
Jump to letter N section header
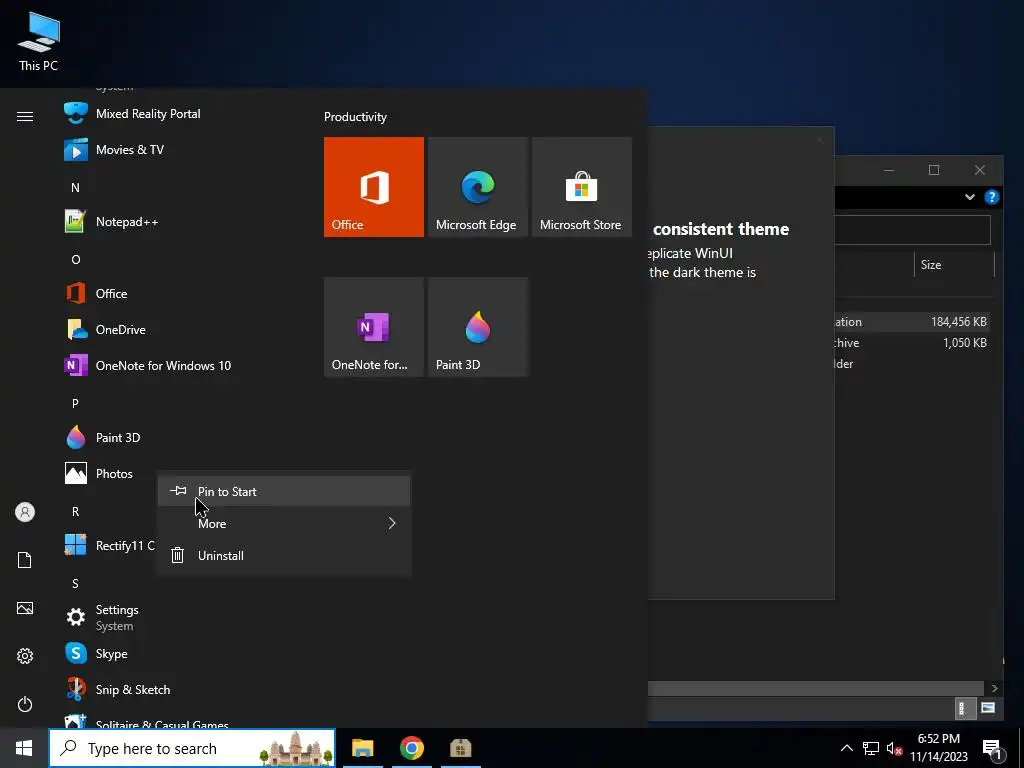tap(75, 187)
